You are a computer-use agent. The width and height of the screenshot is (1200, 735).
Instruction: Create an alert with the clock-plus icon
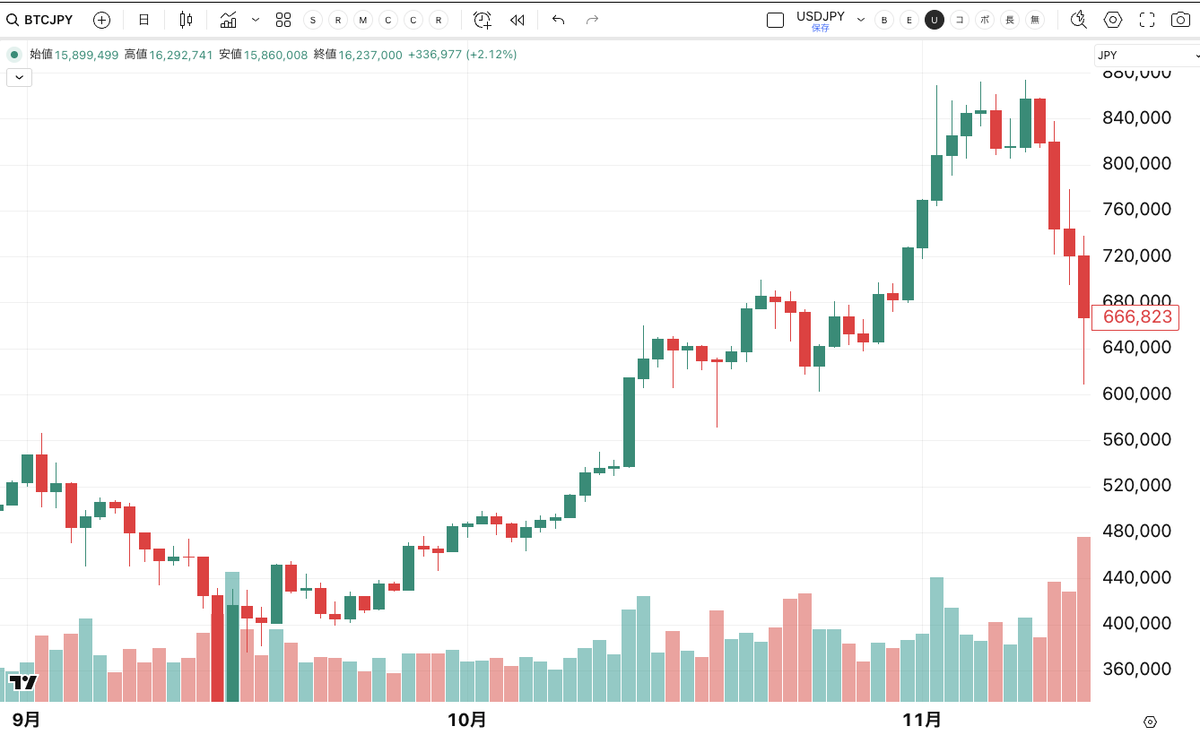pos(481,19)
